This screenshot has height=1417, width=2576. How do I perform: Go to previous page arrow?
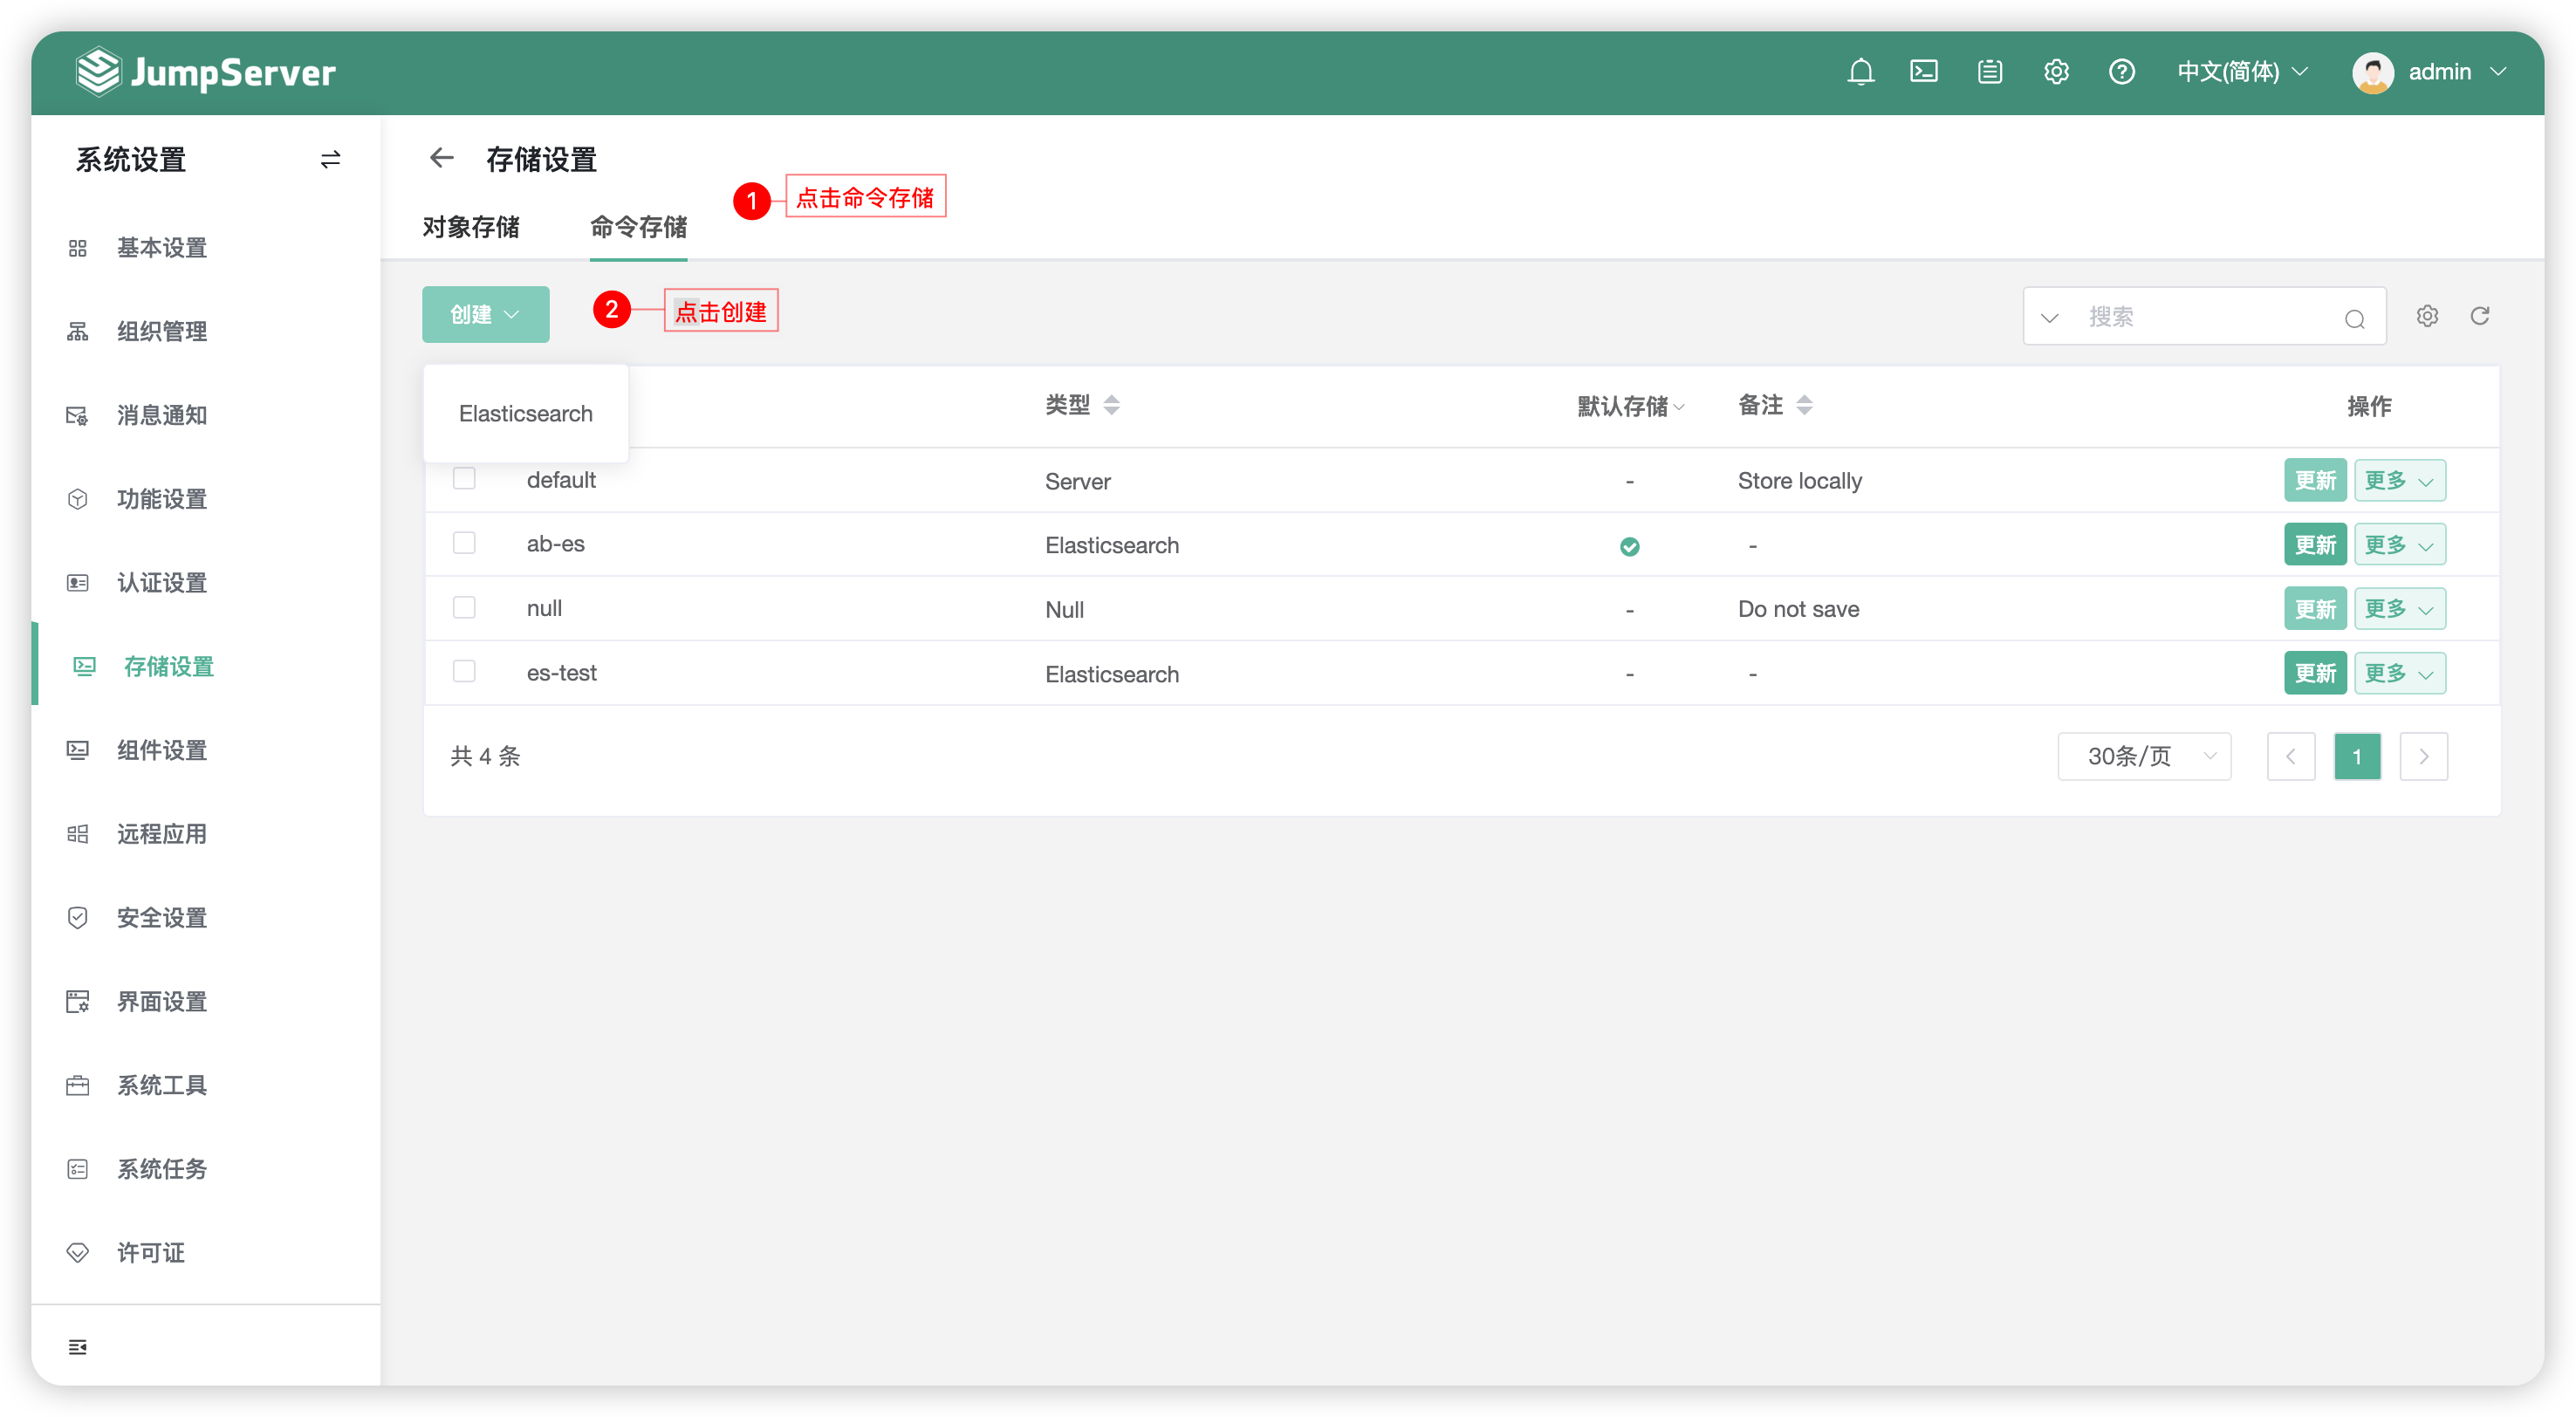tap(2290, 756)
